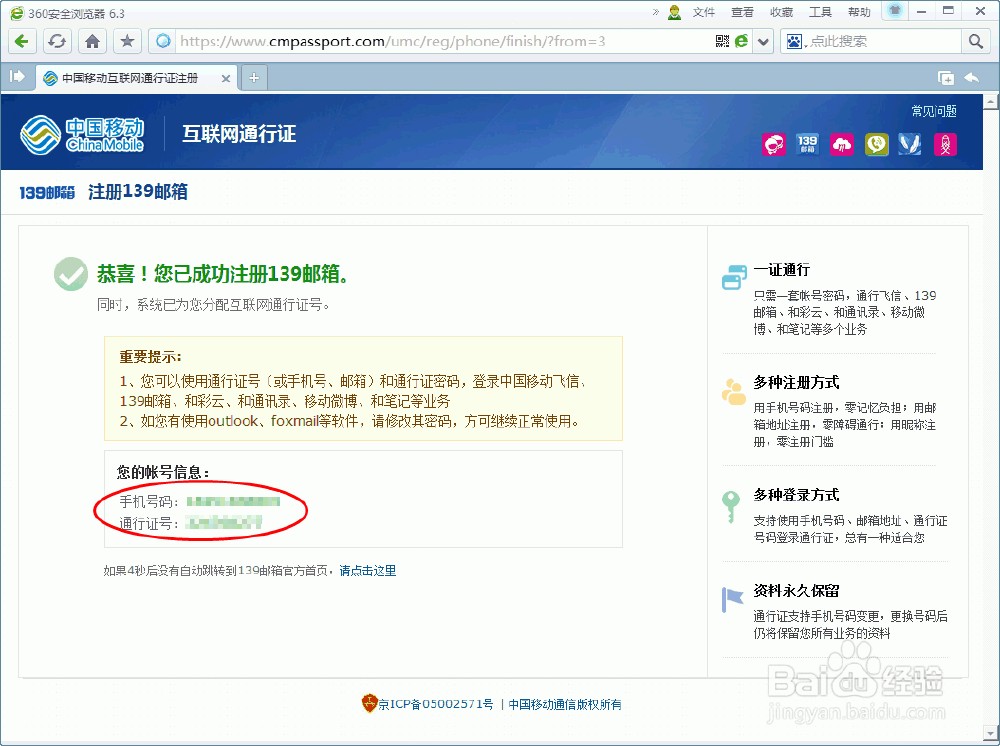Image resolution: width=1000 pixels, height=746 pixels.
Task: Click the URL address bar field
Action: 443,41
